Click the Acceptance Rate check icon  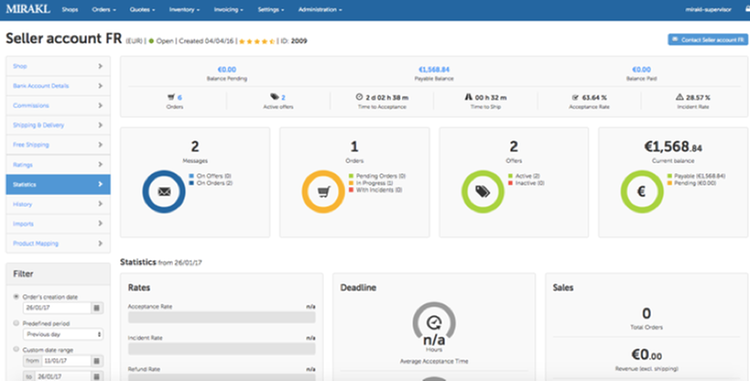[575, 97]
